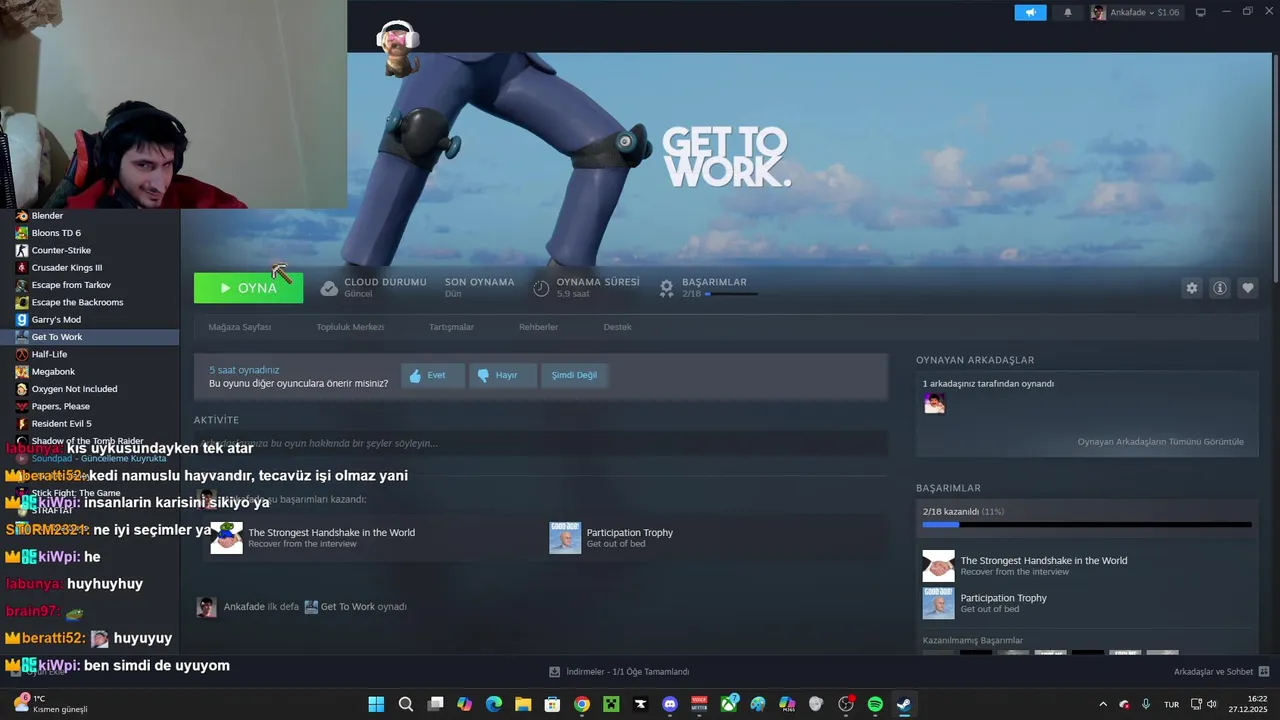Click Get To Work link in activity
1280x720 pixels.
point(348,607)
